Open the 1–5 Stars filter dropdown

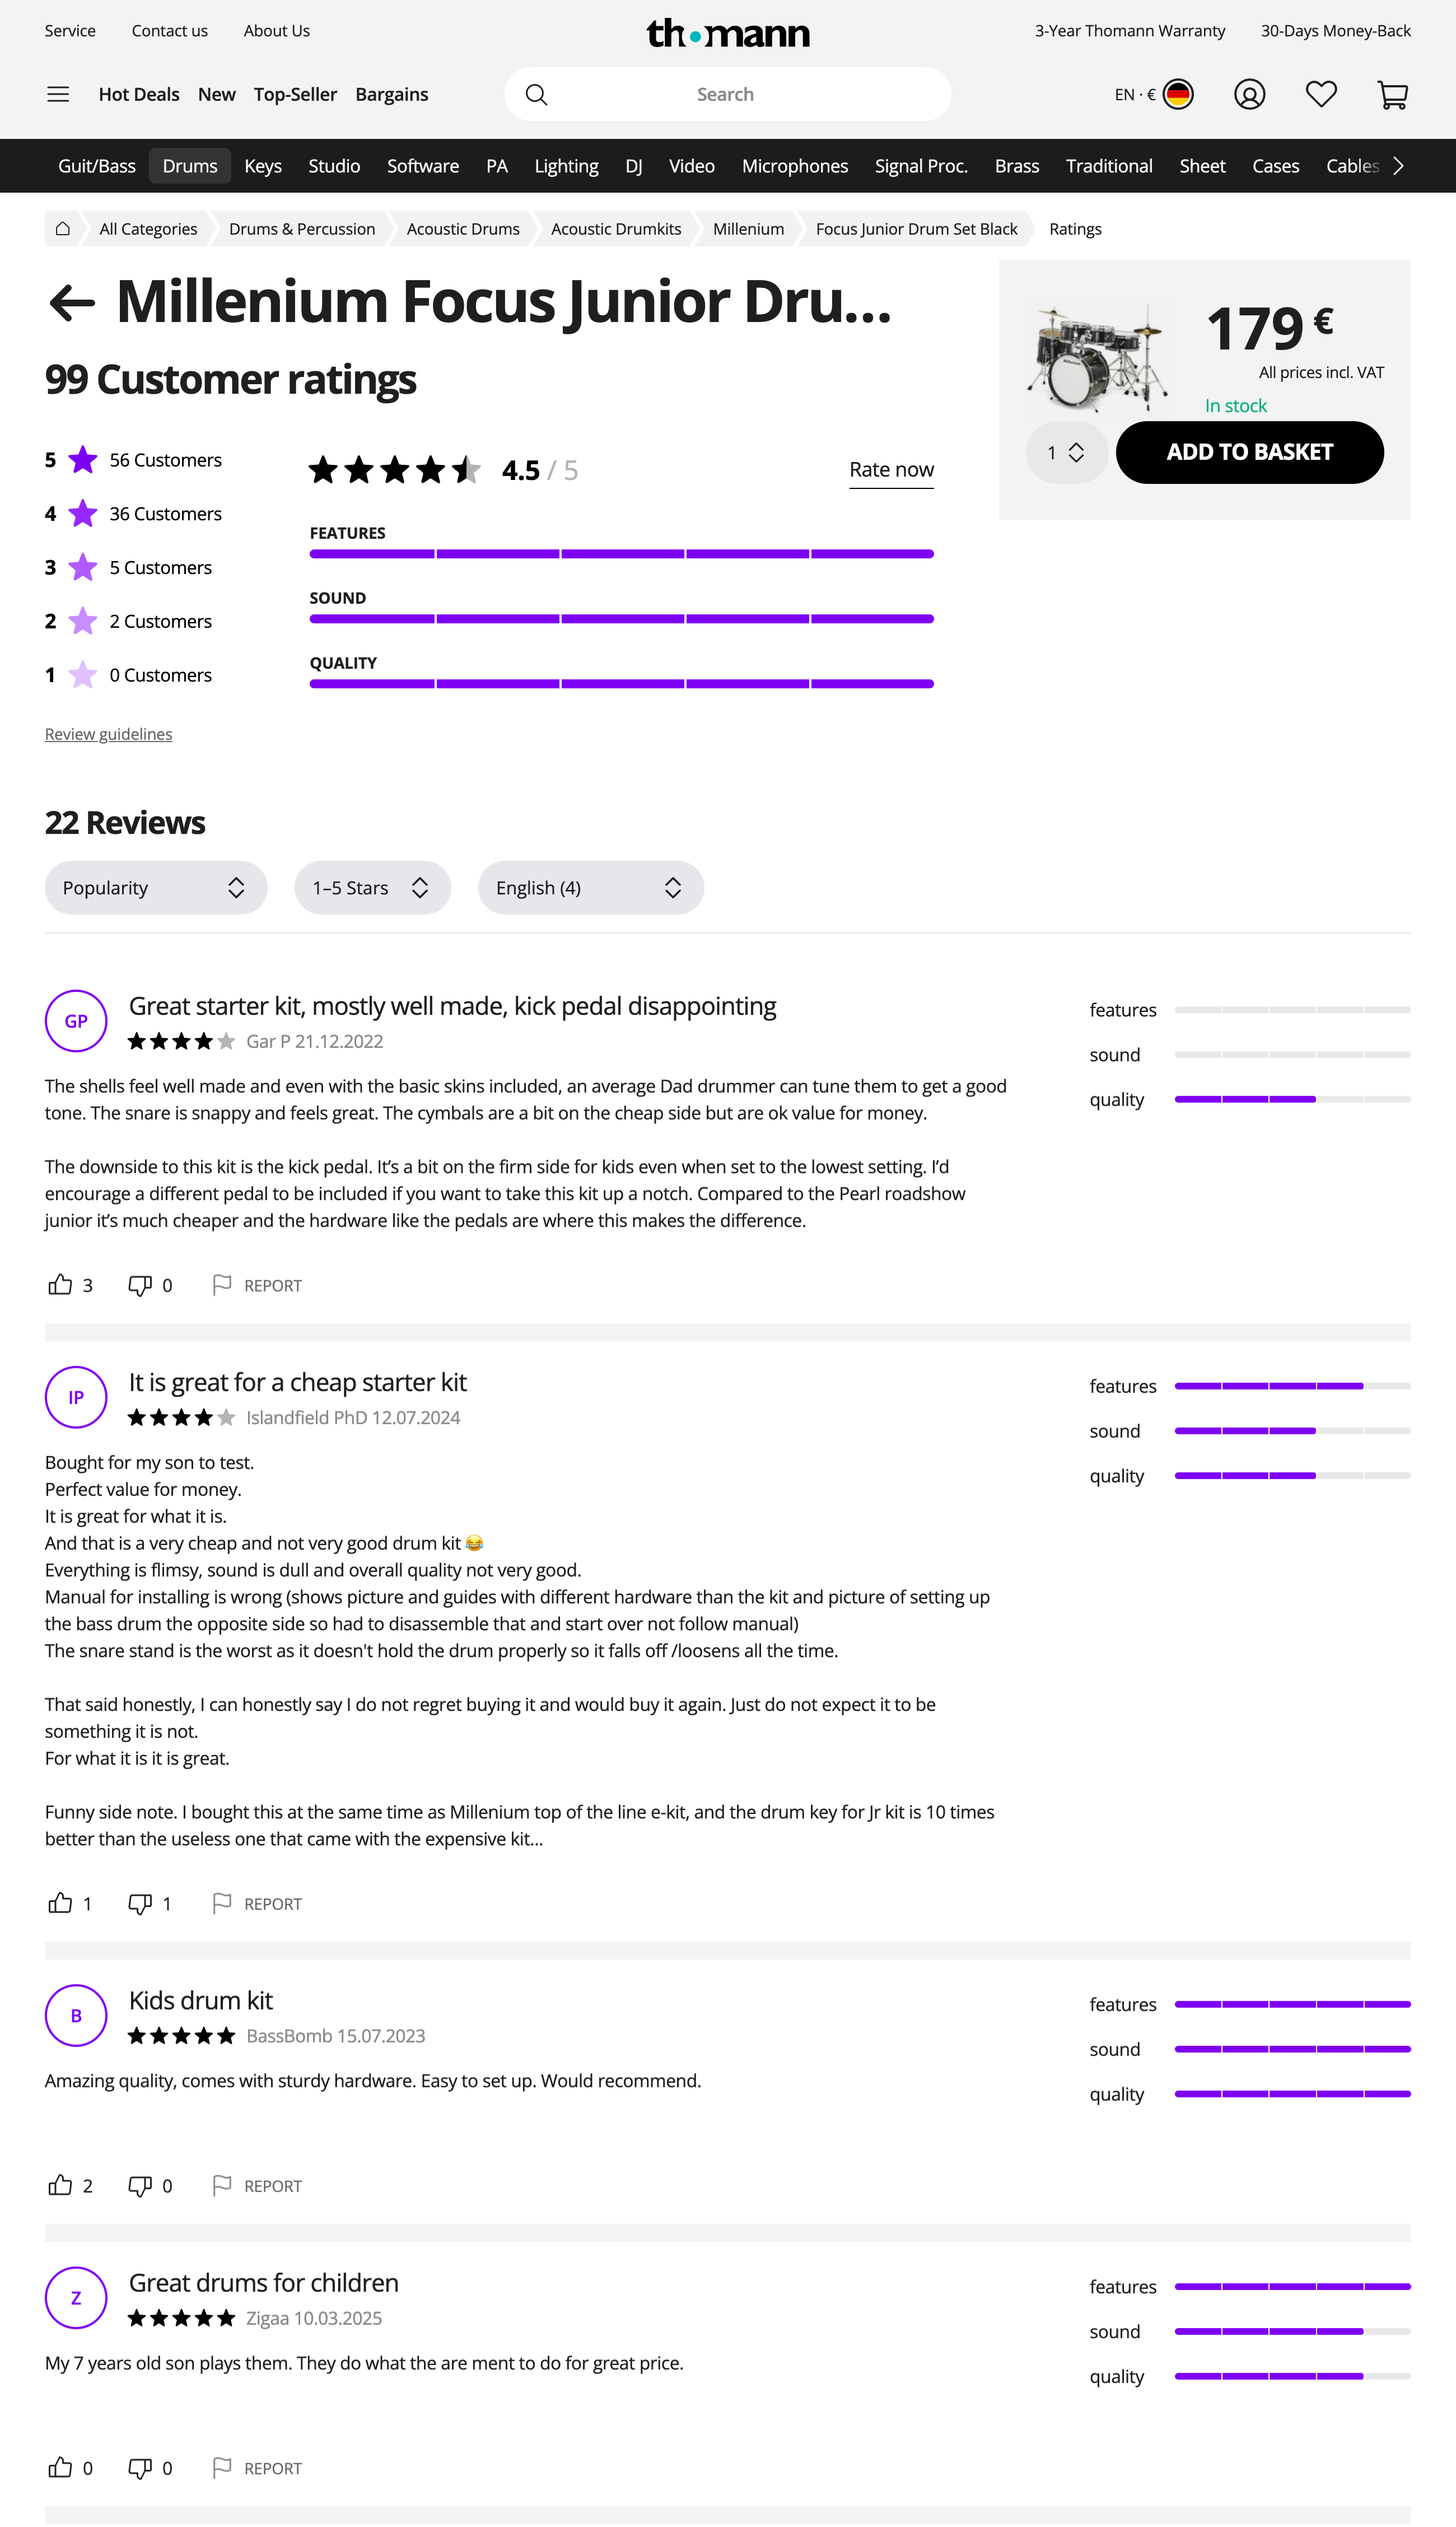[x=372, y=888]
